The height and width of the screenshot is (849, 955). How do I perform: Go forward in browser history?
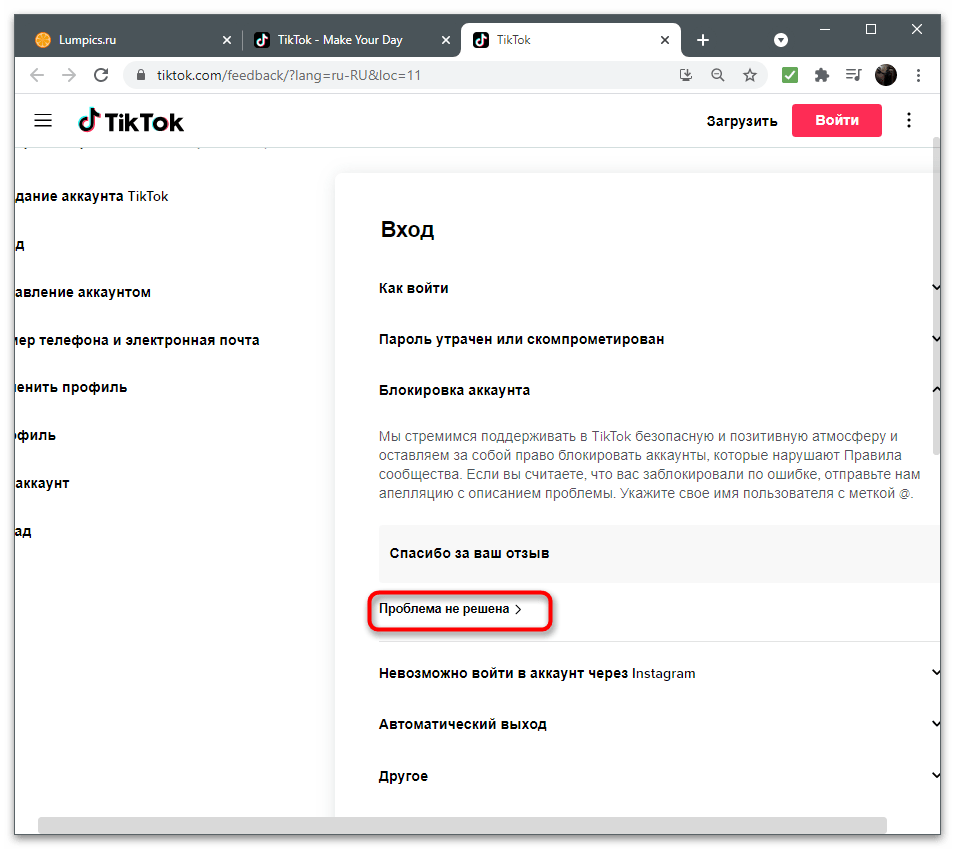(x=69, y=75)
